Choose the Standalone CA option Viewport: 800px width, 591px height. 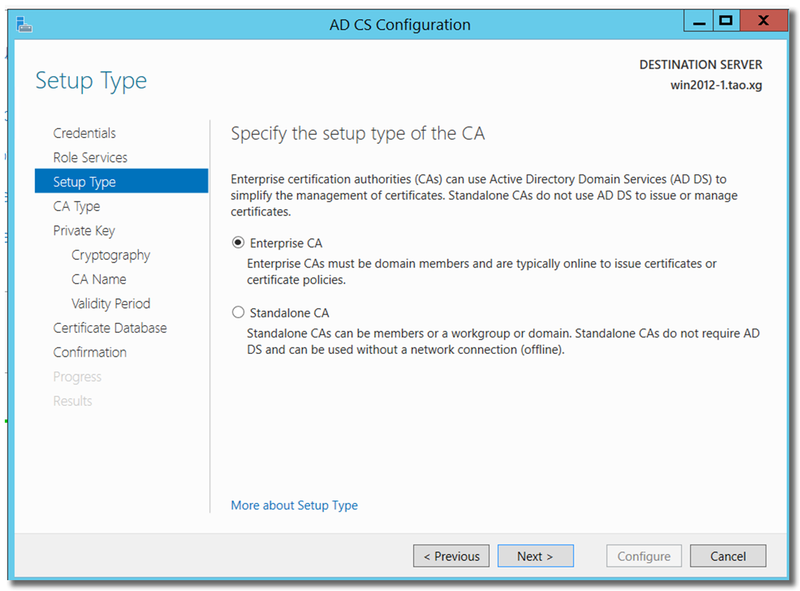coord(238,312)
